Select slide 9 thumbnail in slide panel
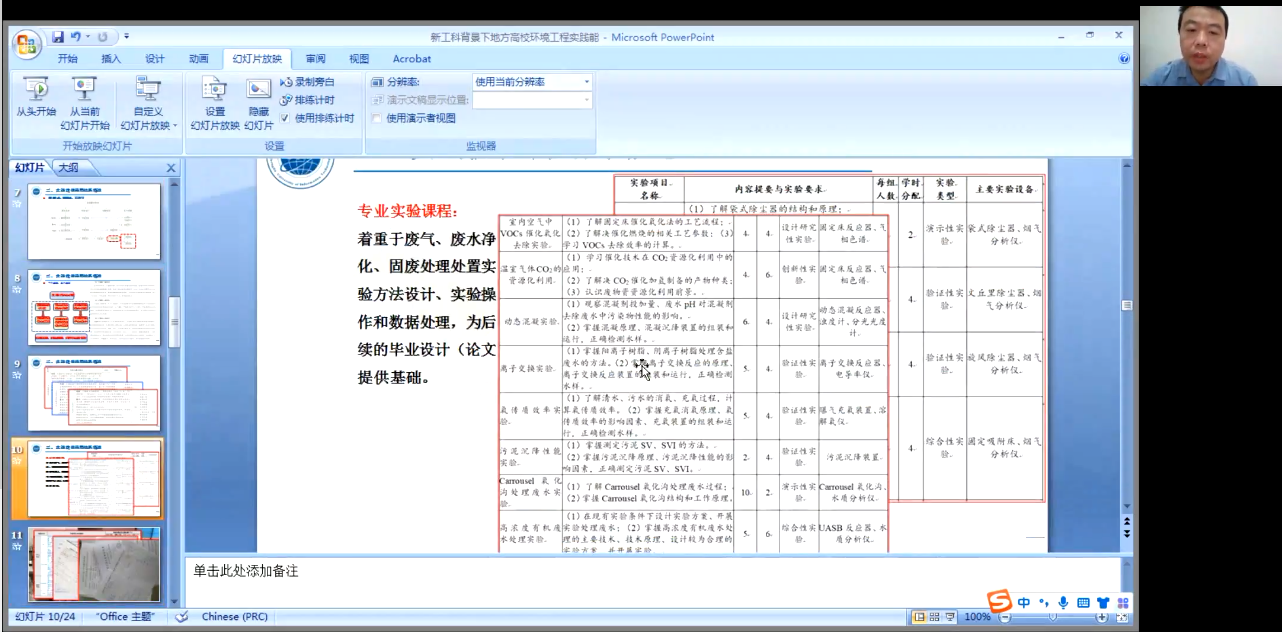The width and height of the screenshot is (1282, 632). [x=94, y=392]
